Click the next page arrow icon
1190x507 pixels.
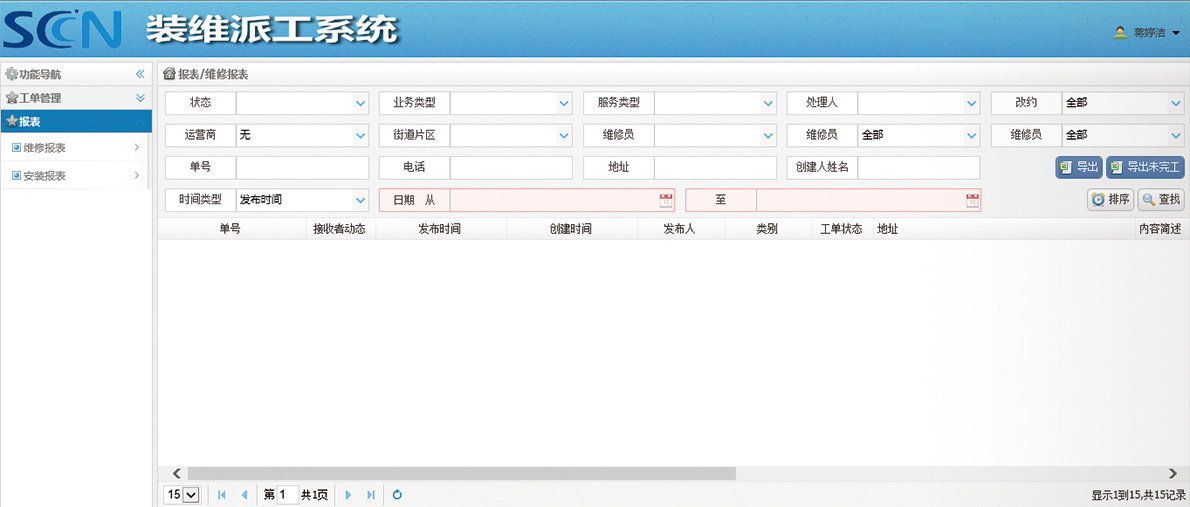pos(348,495)
